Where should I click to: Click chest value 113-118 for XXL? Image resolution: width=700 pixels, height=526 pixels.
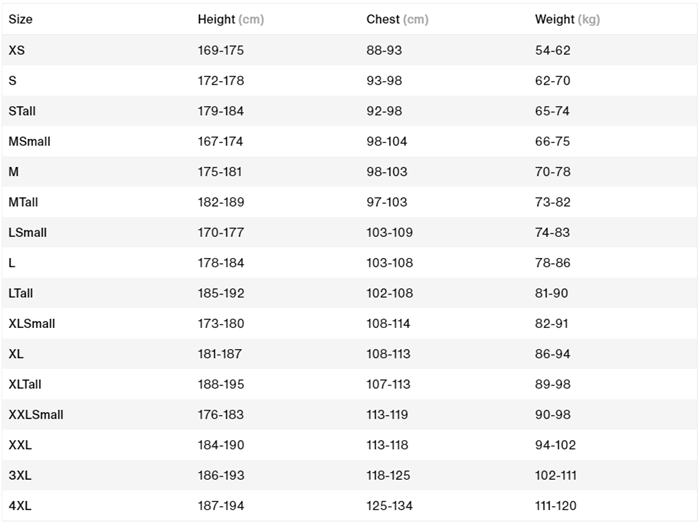tap(388, 445)
